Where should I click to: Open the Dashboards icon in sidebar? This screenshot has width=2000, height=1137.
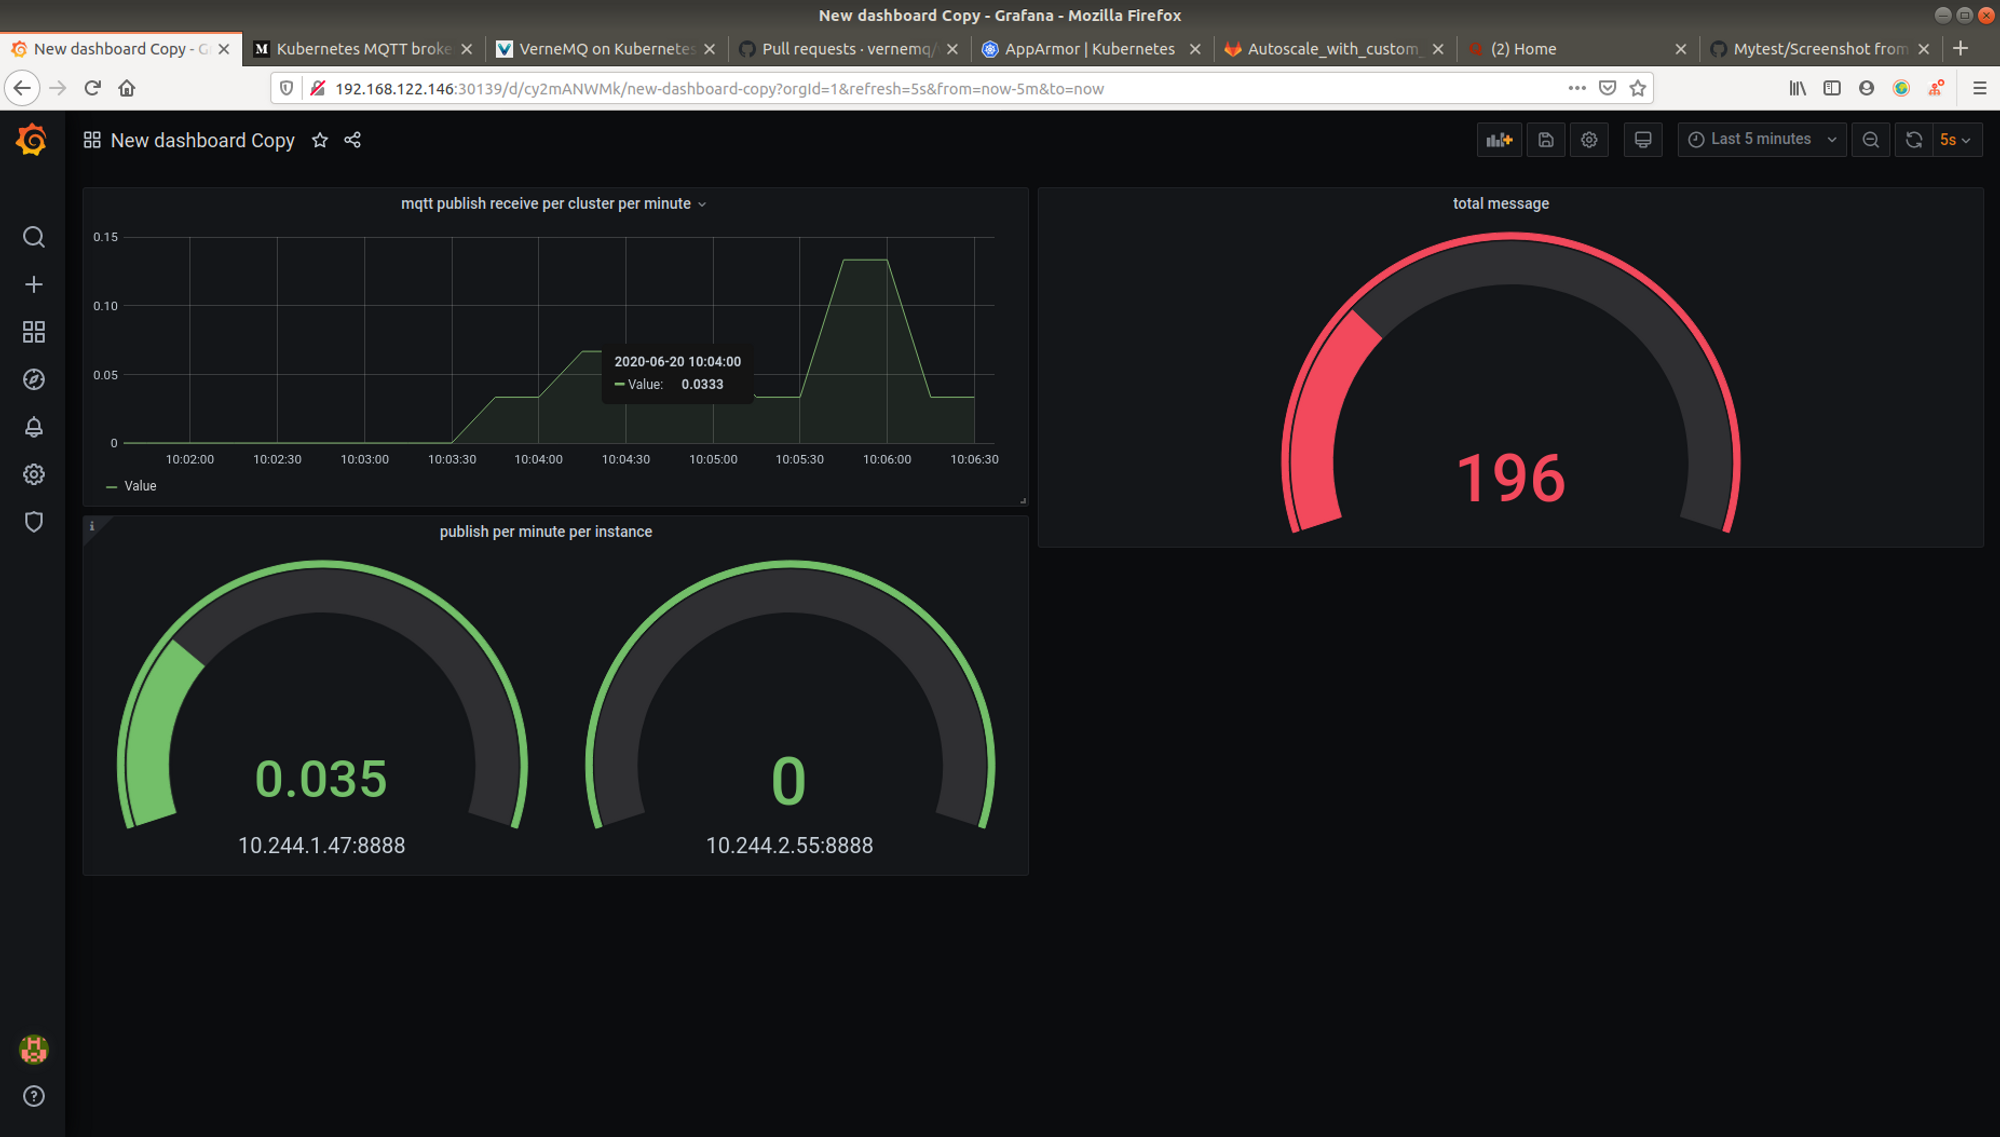33,331
